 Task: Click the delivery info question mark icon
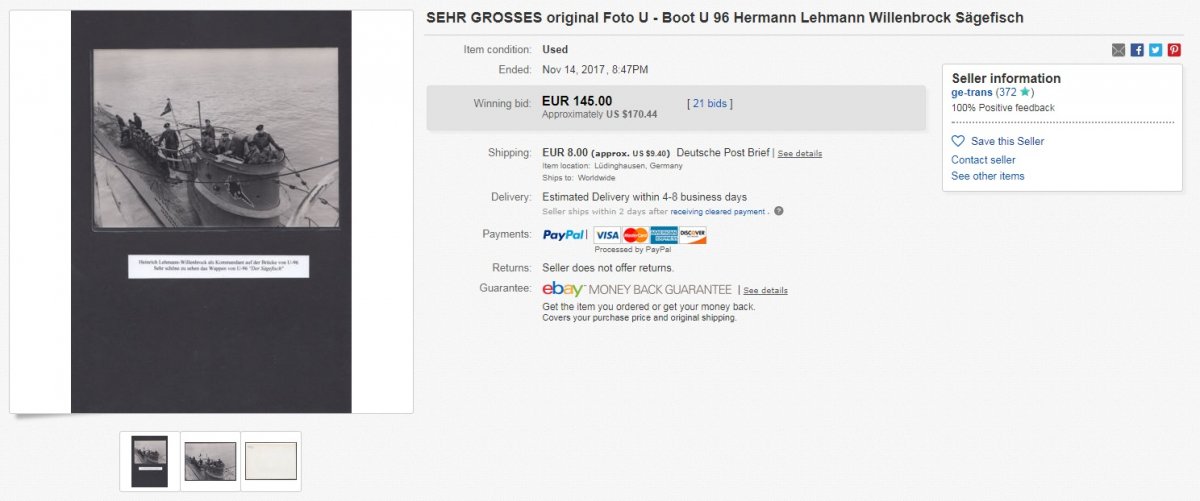pyautogui.click(x=778, y=211)
